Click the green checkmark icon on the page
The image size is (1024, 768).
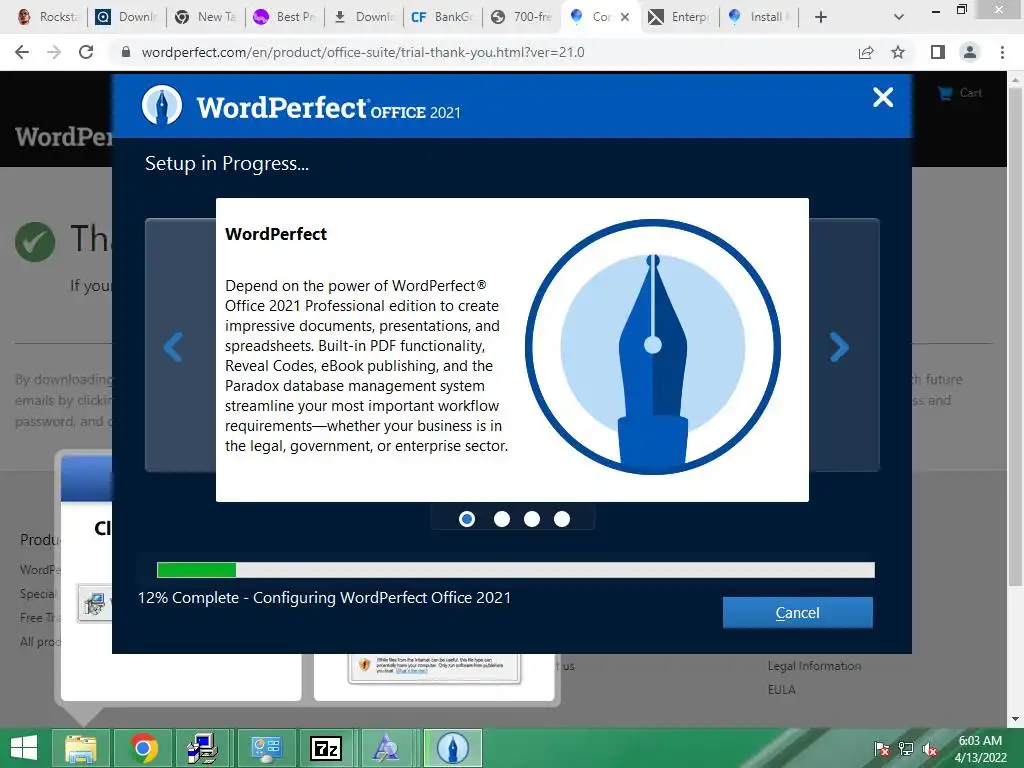(35, 242)
